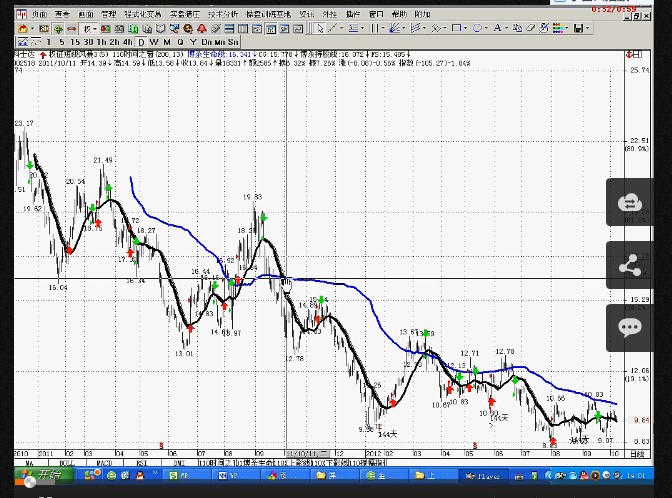
Task: Select the D daily period
Action: (x=141, y=42)
